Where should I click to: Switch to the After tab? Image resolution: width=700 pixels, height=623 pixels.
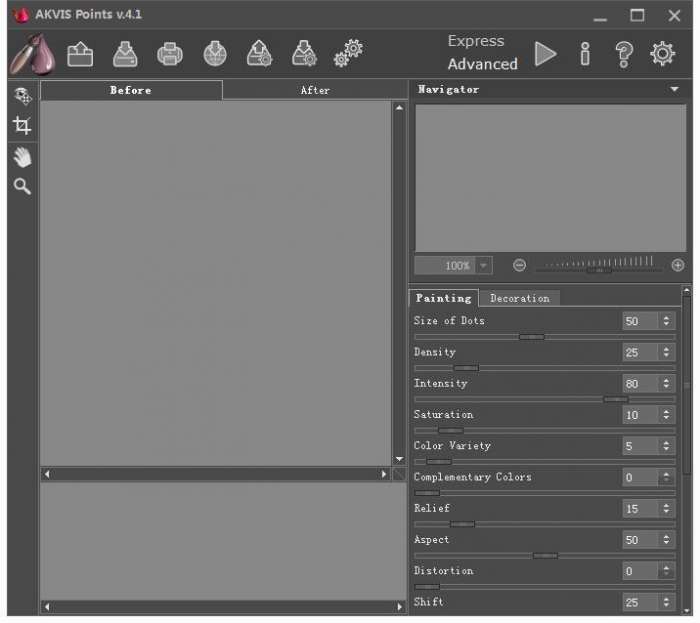pyautogui.click(x=315, y=90)
